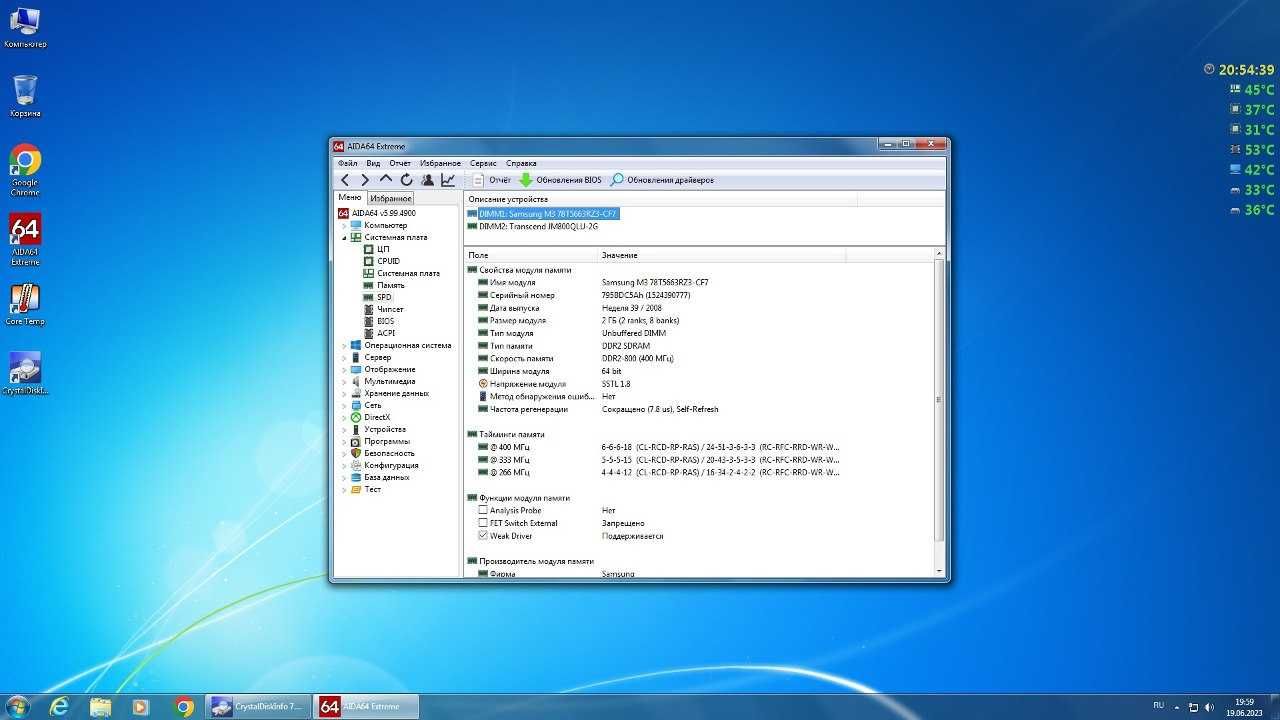Open the Отчёт menu in menu bar
The width and height of the screenshot is (1280, 720).
(x=400, y=163)
